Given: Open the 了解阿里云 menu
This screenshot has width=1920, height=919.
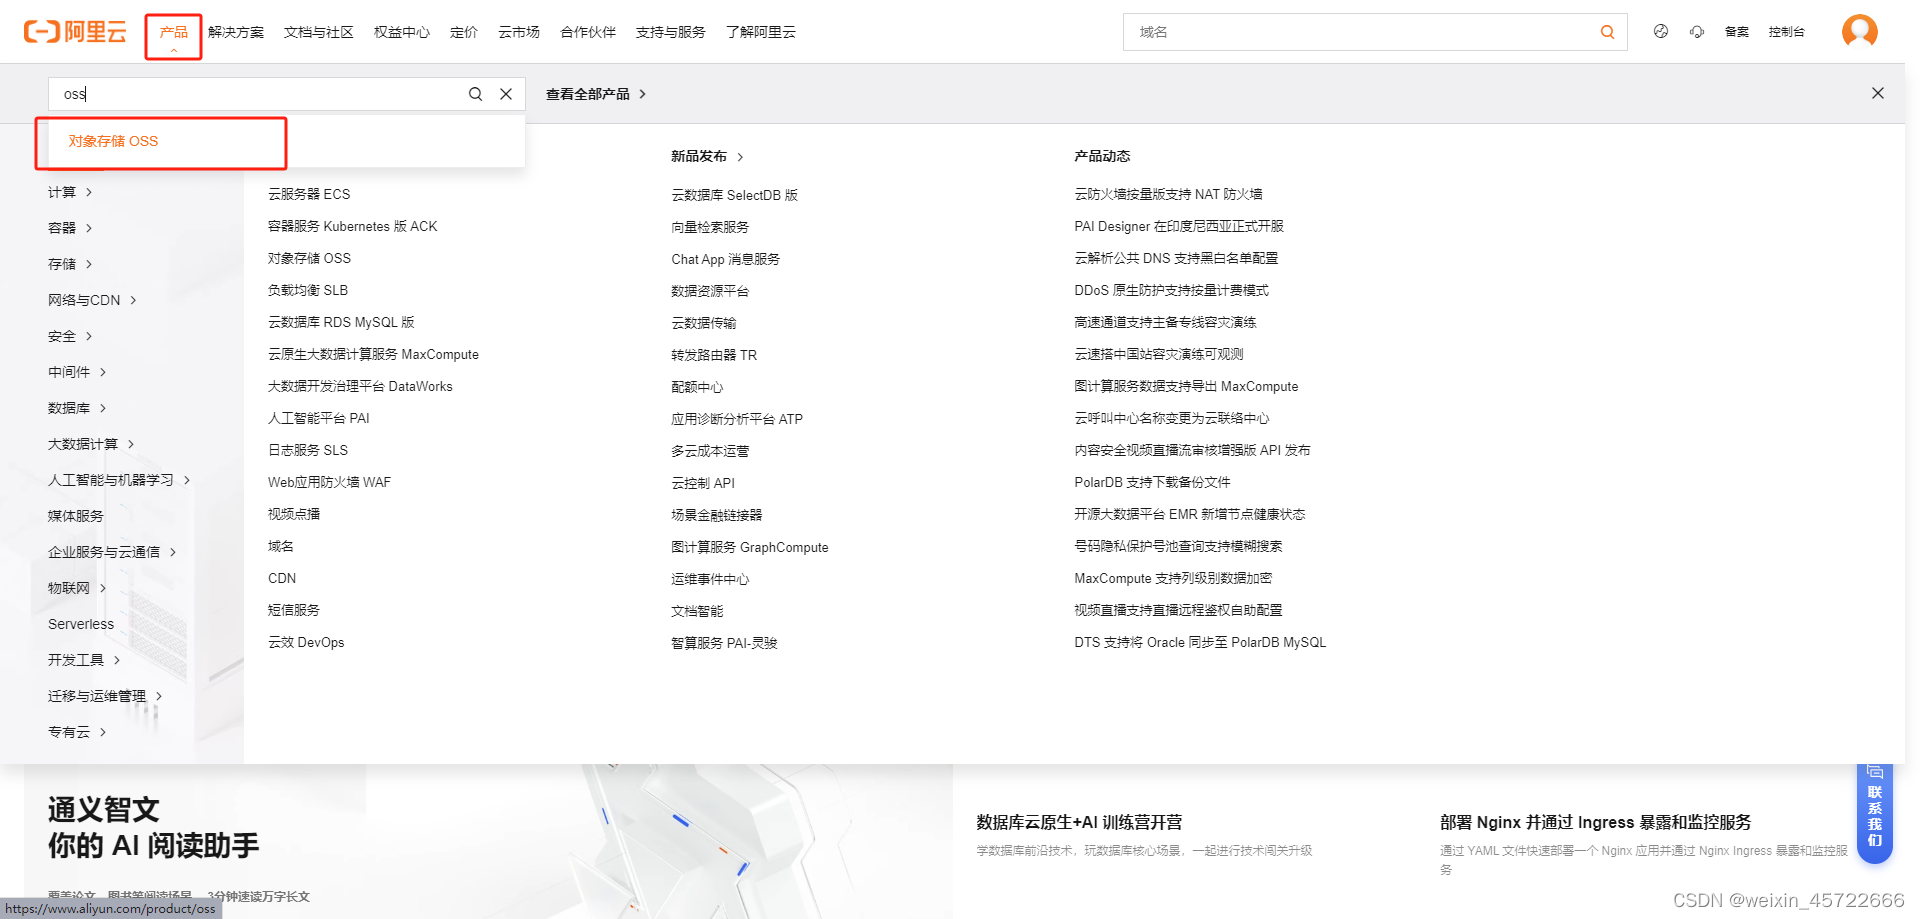Looking at the screenshot, I should [761, 32].
